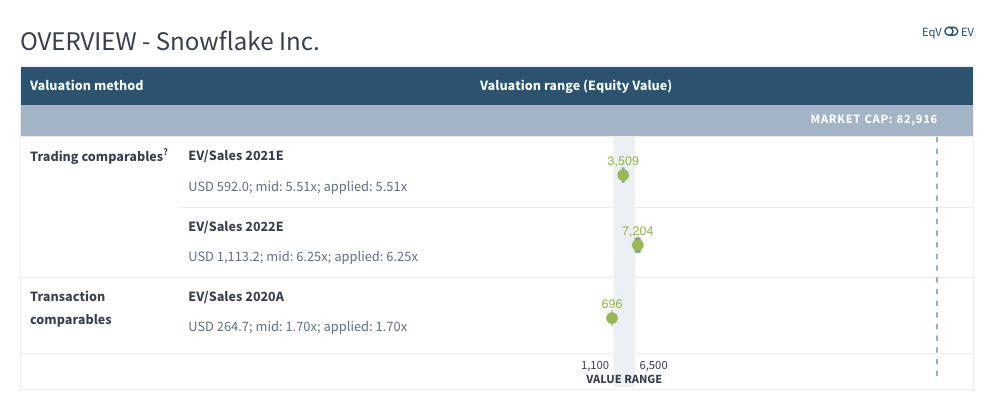996x406 pixels.
Task: Click the MARKET CAP: 82,916 label
Action: 873,119
